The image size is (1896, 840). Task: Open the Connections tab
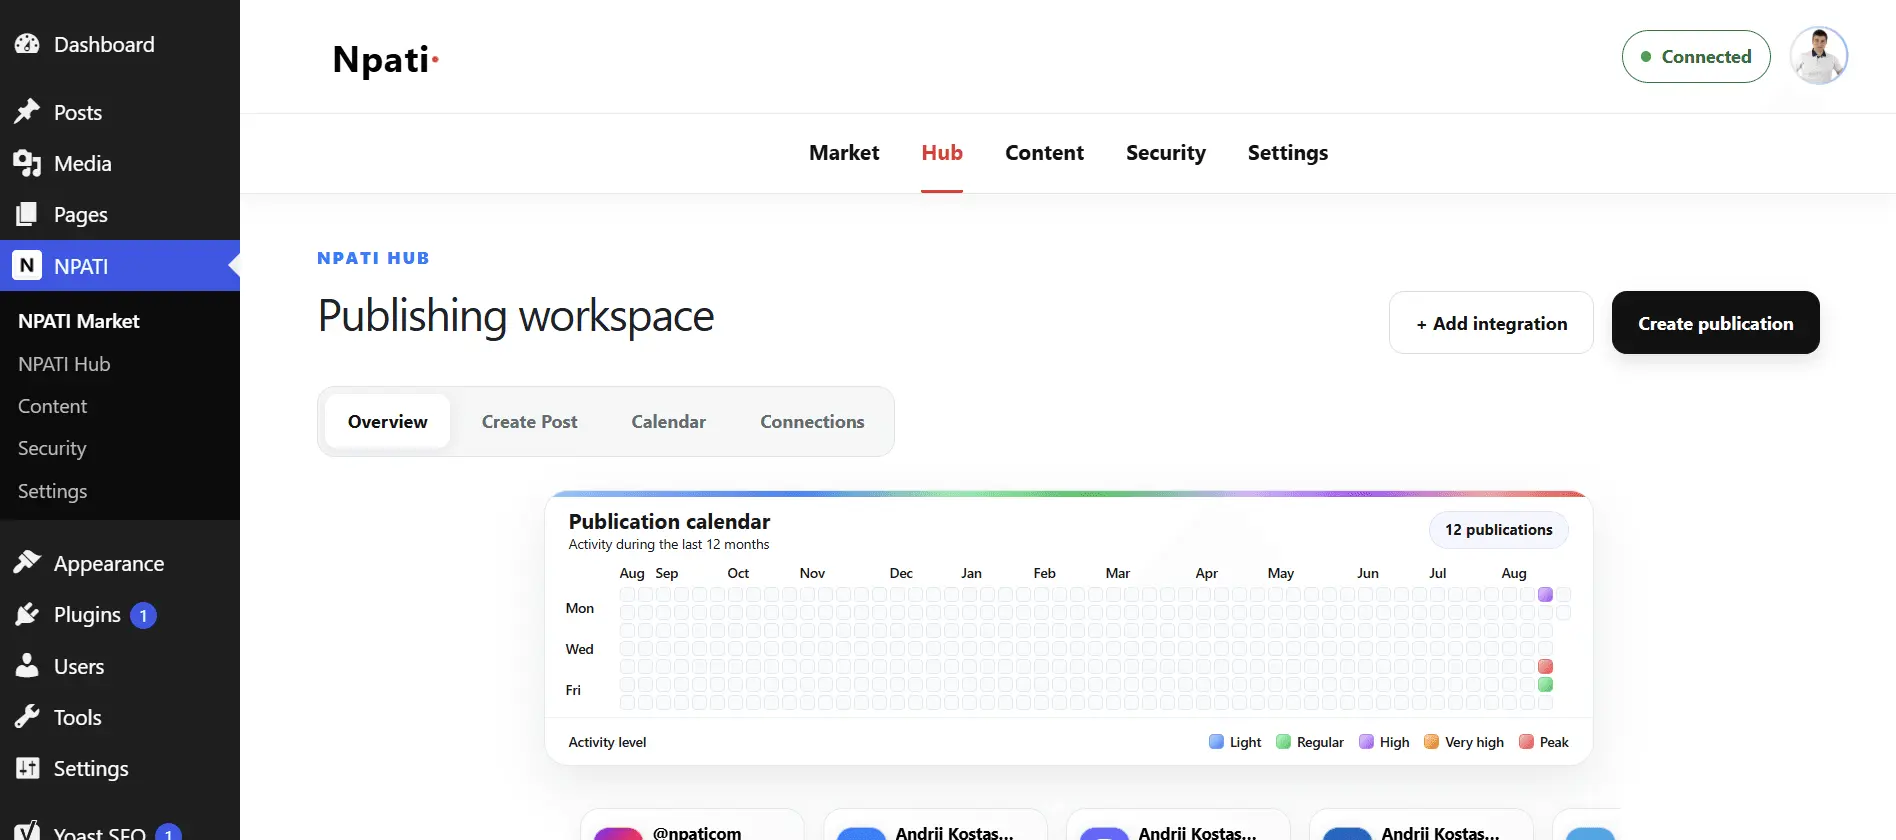(x=812, y=422)
